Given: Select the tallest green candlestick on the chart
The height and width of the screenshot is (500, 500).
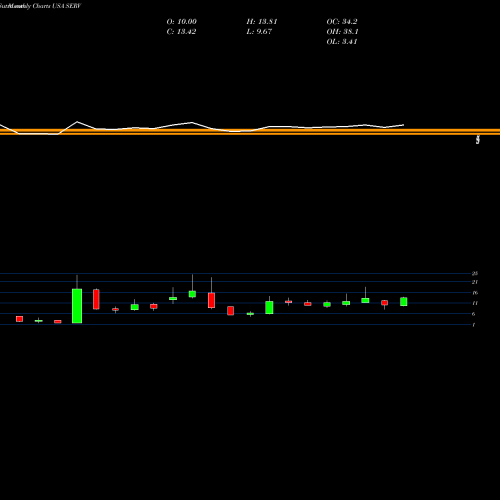Looking at the screenshot, I should click(77, 306).
